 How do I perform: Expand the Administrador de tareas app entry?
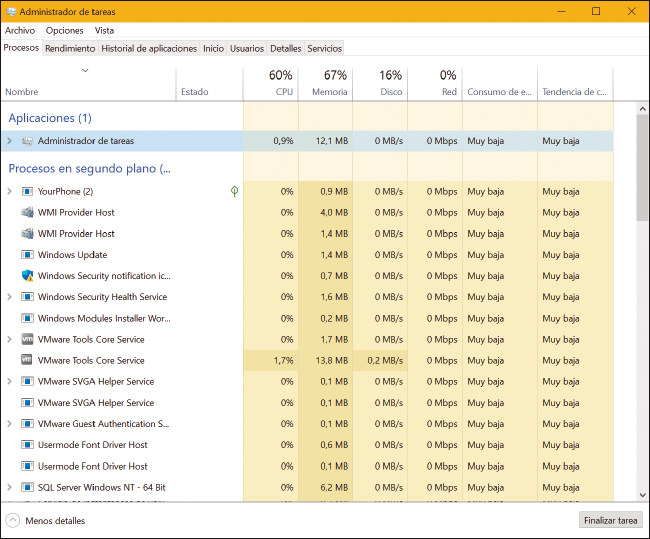pos(9,141)
